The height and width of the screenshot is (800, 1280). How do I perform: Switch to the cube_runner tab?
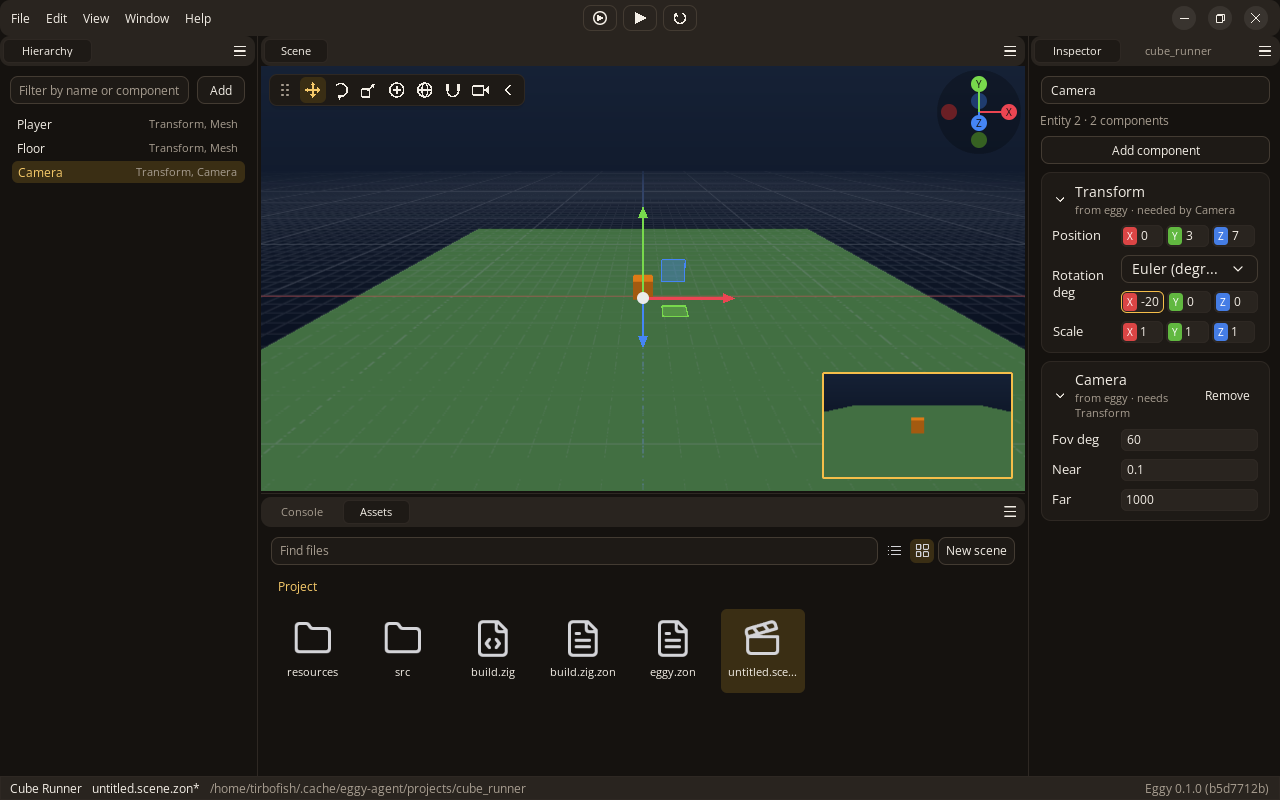[1178, 51]
